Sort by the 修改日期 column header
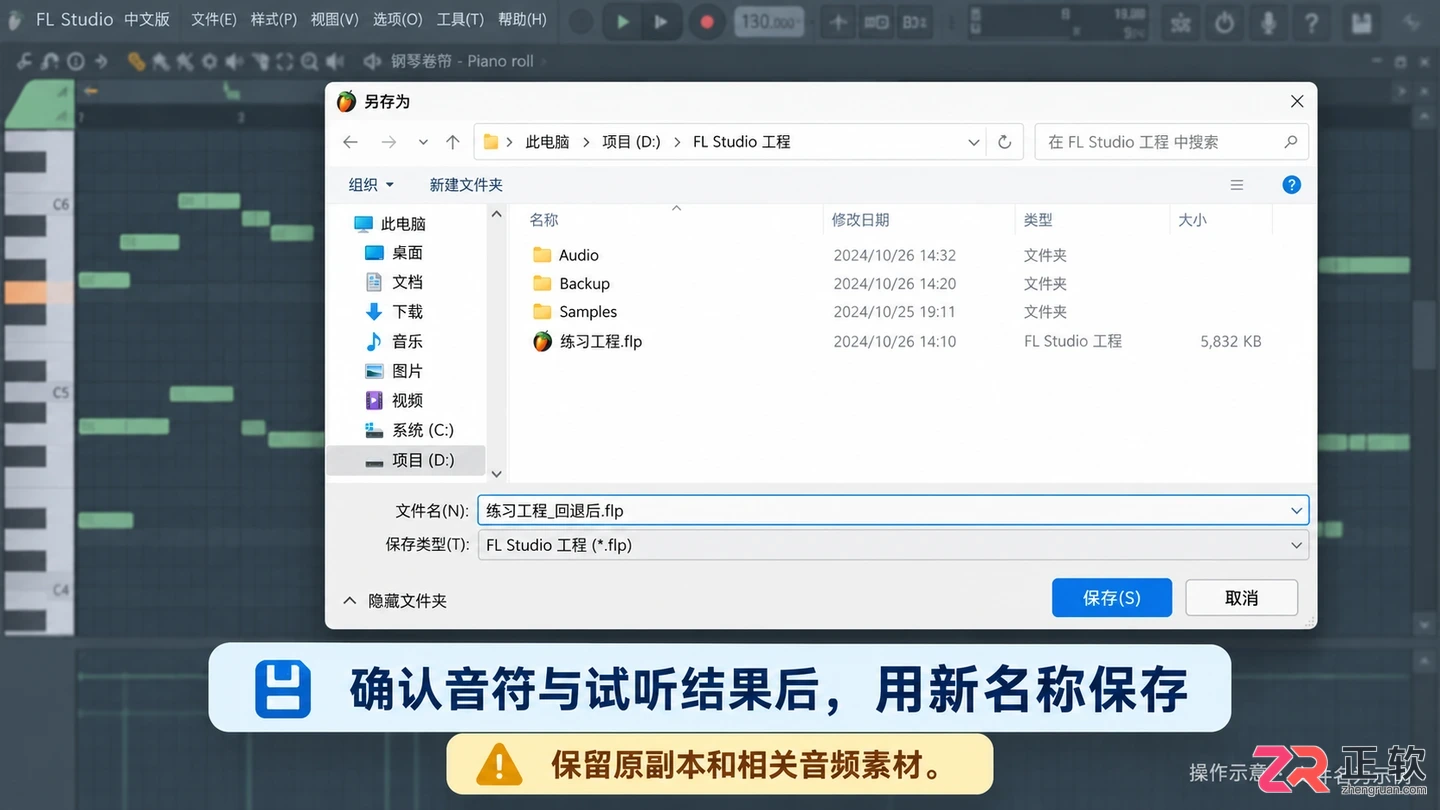This screenshot has width=1440, height=810. pos(860,220)
